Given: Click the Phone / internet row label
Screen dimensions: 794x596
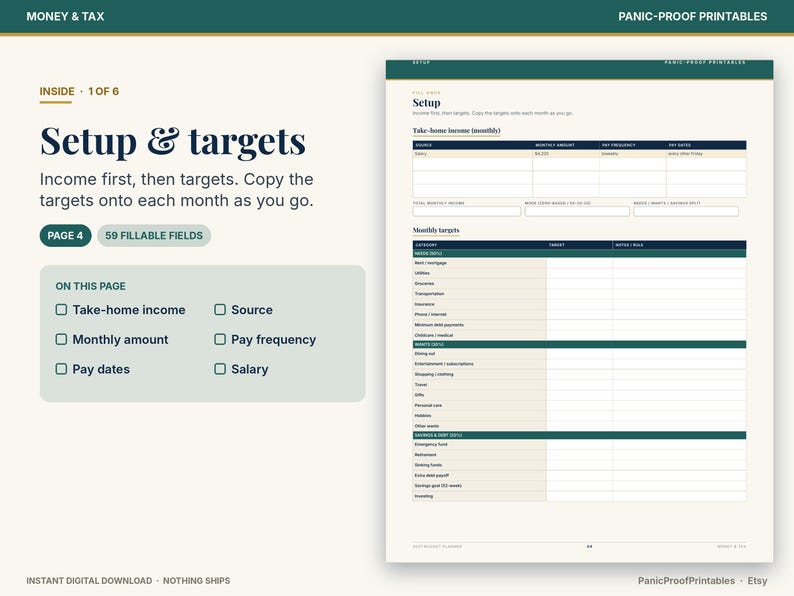Looking at the screenshot, I should 430,314.
